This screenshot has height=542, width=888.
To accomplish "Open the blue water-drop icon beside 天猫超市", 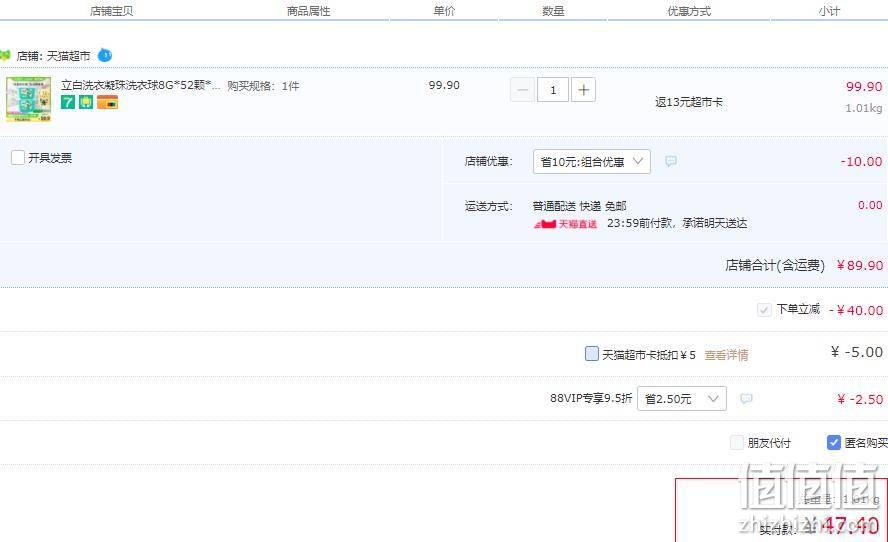I will pos(105,56).
